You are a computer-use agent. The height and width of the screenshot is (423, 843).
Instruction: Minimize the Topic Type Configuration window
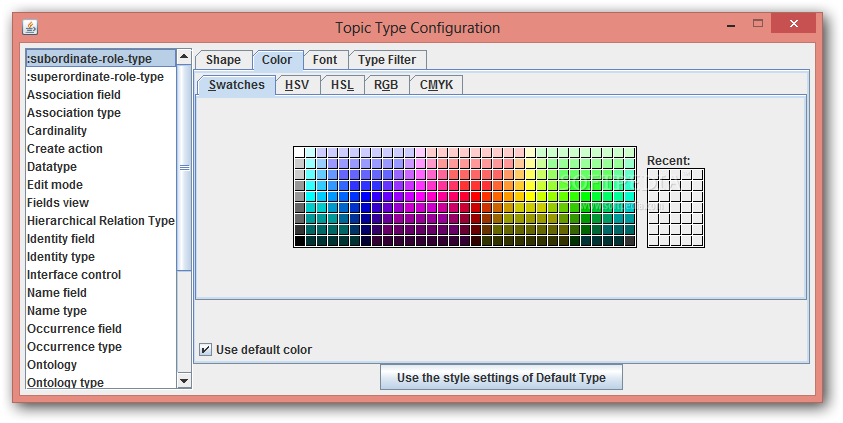[731, 26]
